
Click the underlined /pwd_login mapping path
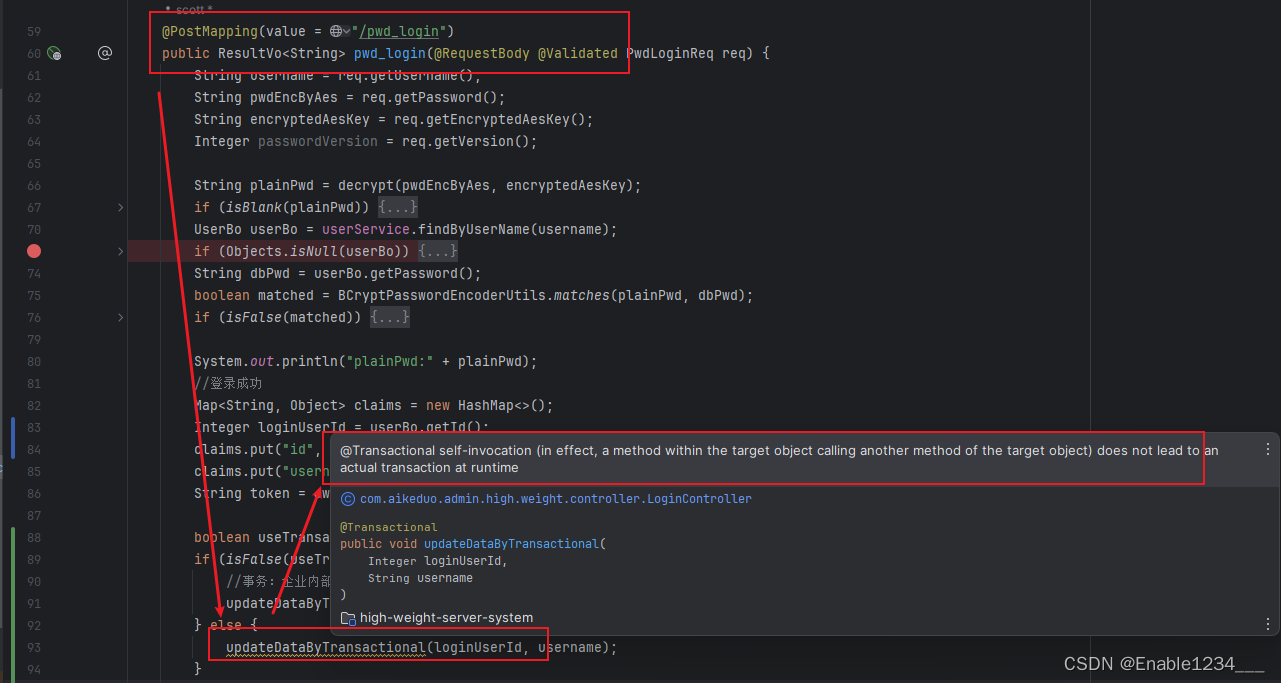400,31
